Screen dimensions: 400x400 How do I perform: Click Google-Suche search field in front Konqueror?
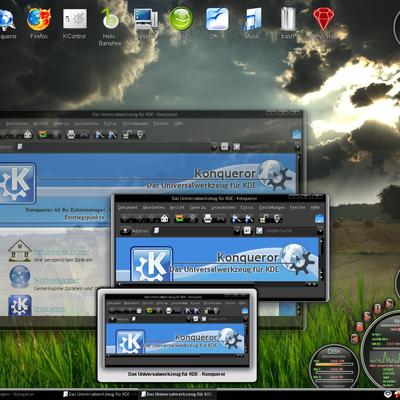[x=291, y=231]
